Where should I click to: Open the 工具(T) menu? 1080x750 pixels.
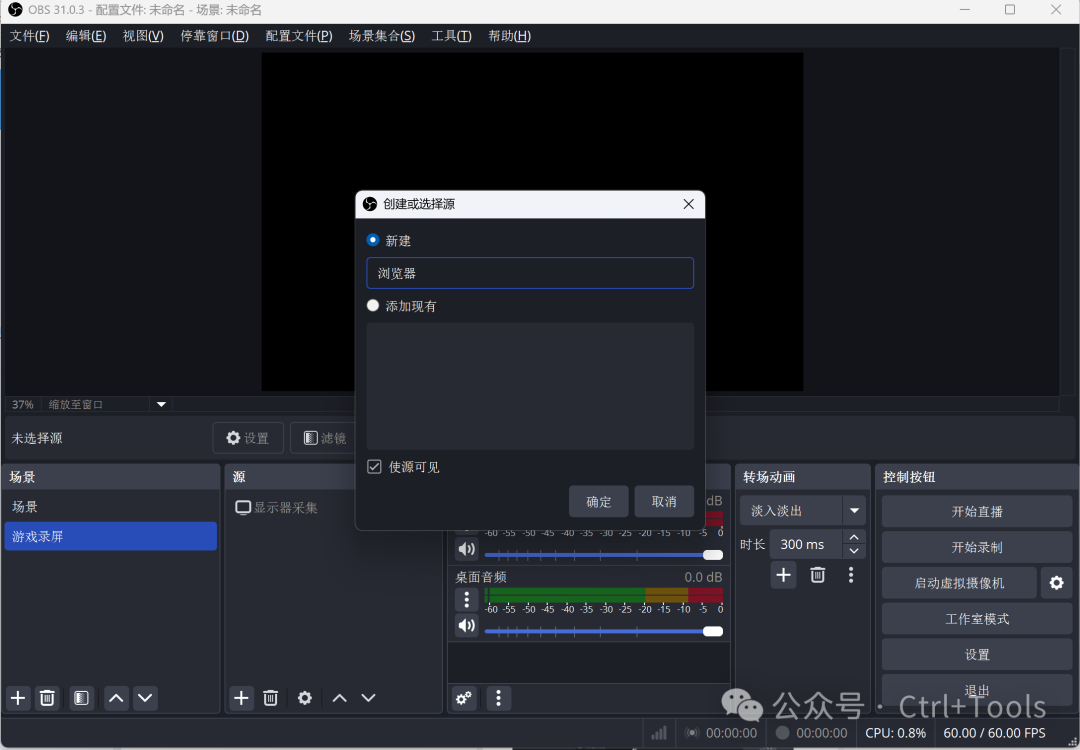(451, 36)
